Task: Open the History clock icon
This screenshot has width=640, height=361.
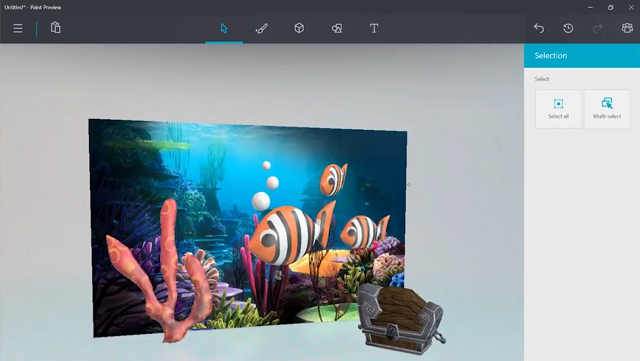Action: click(568, 28)
